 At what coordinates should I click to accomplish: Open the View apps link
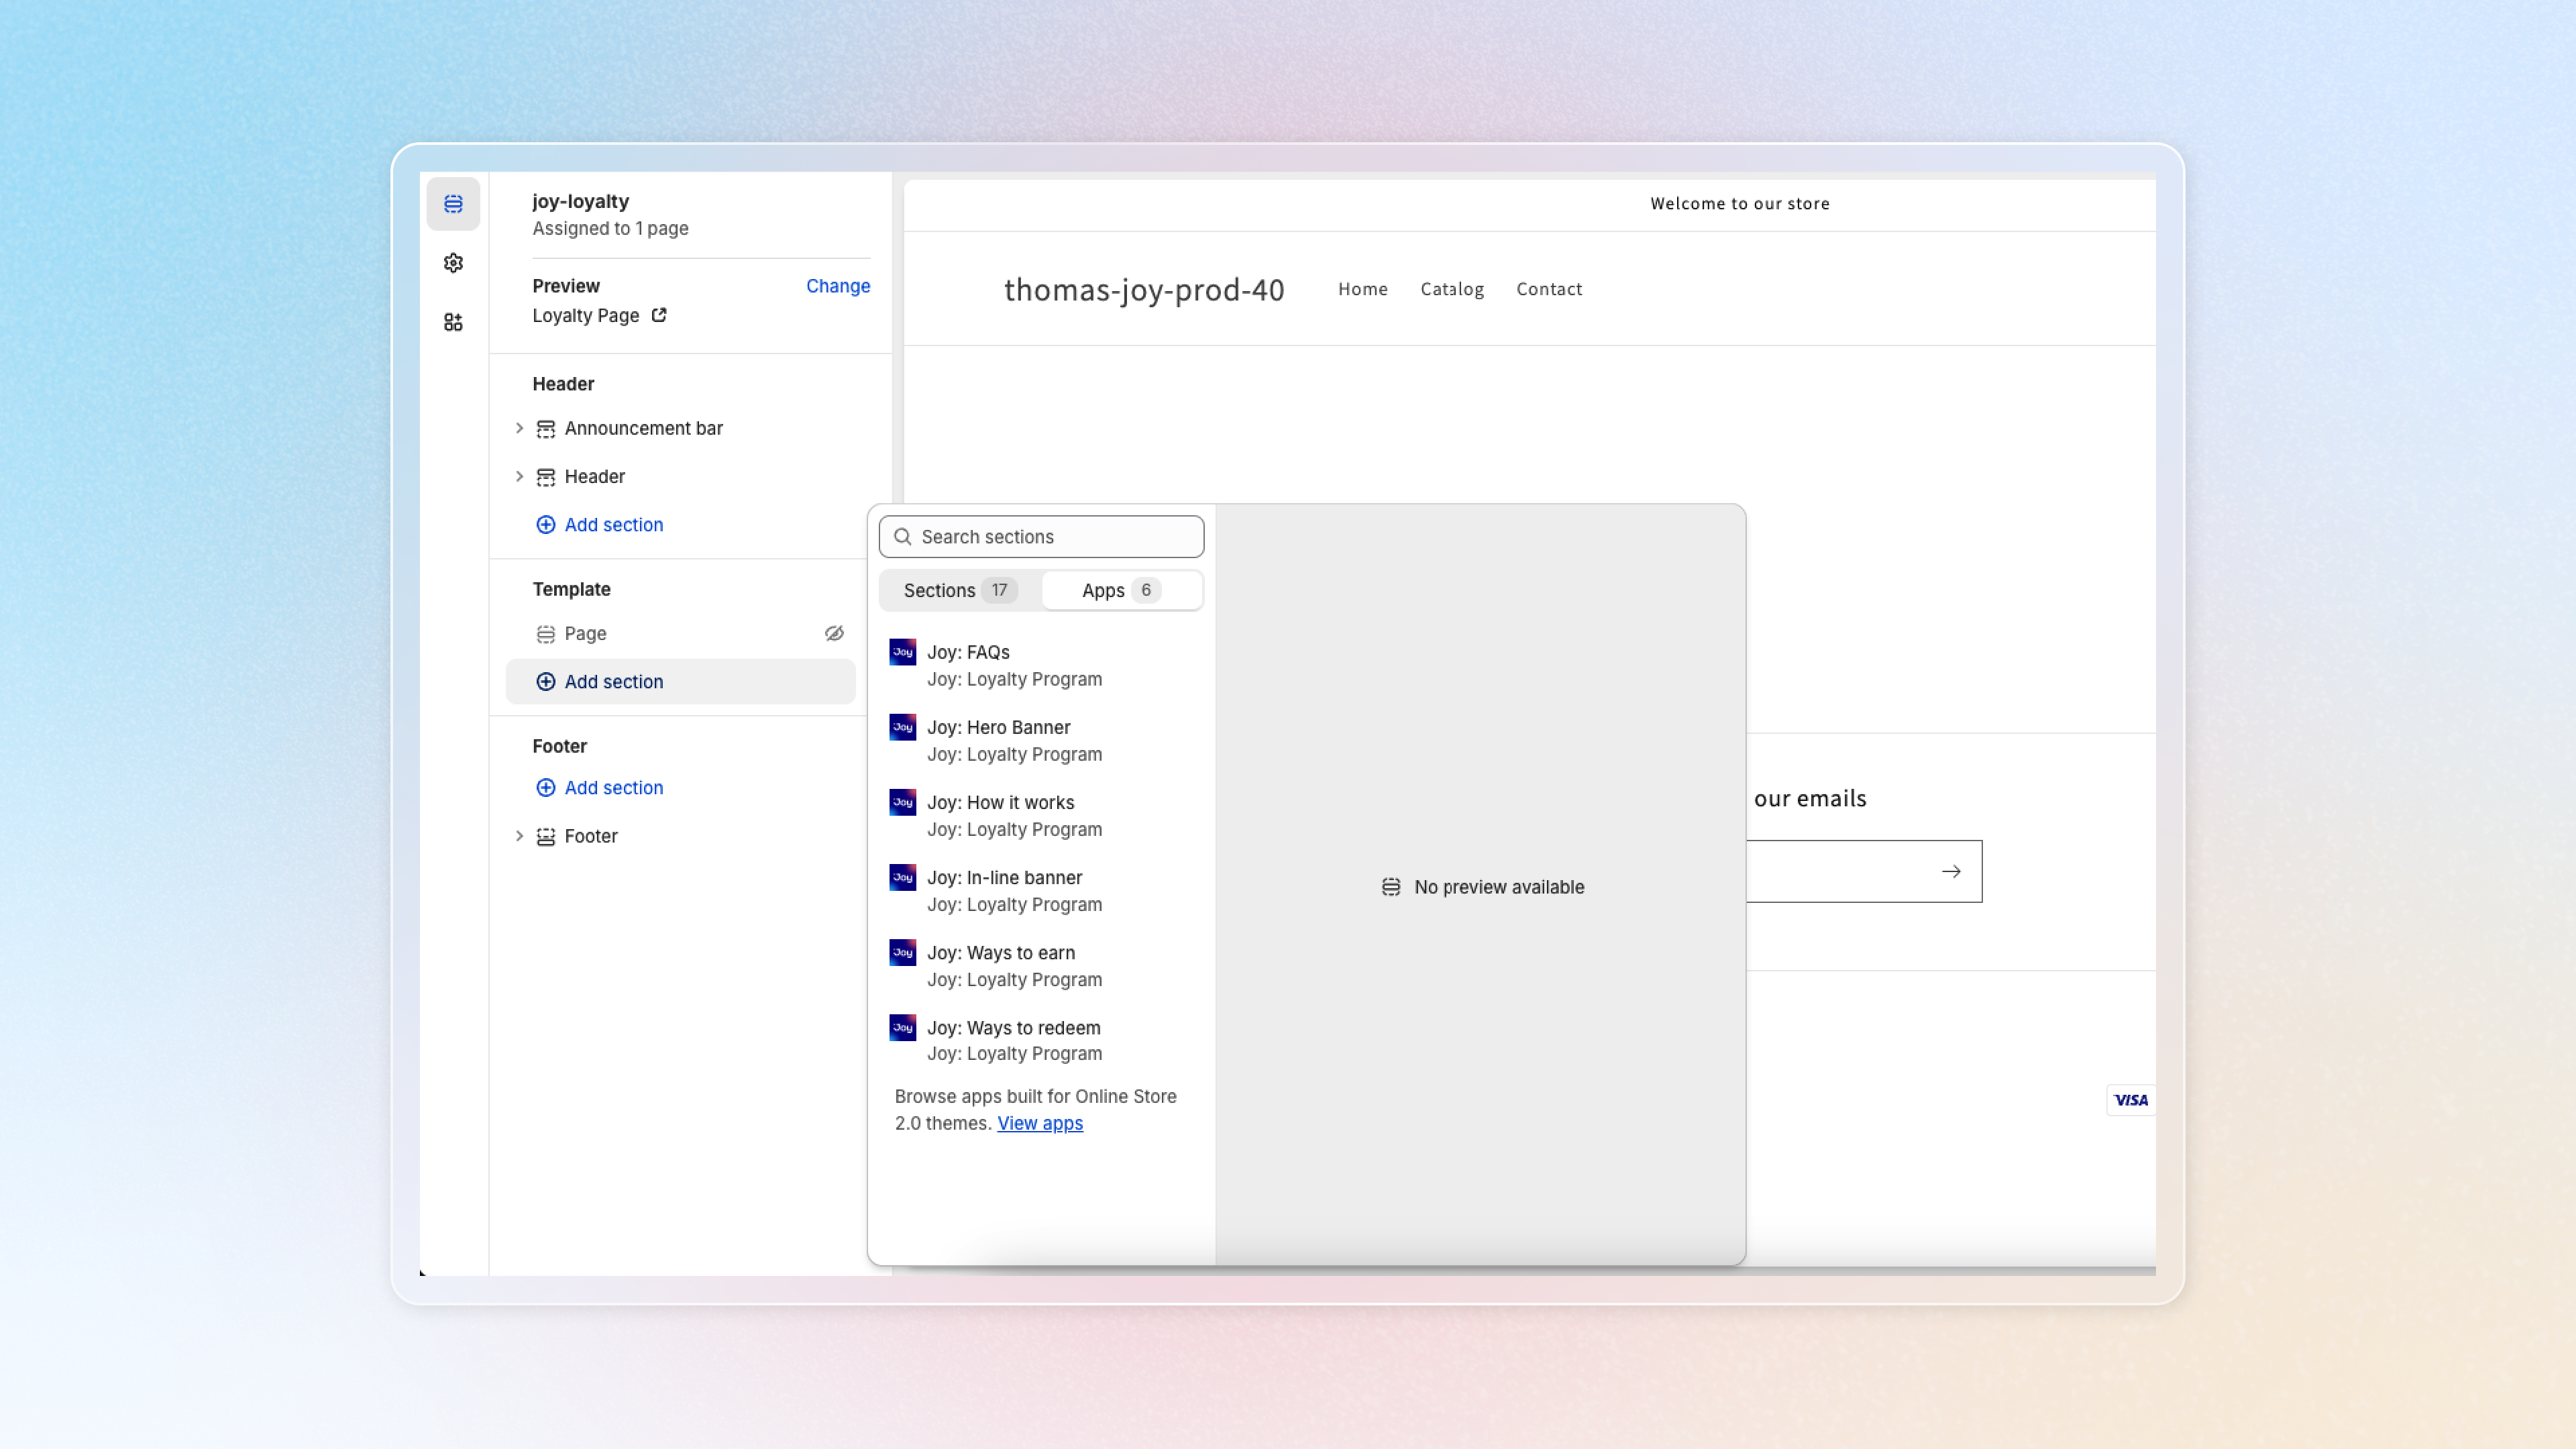[1039, 1123]
